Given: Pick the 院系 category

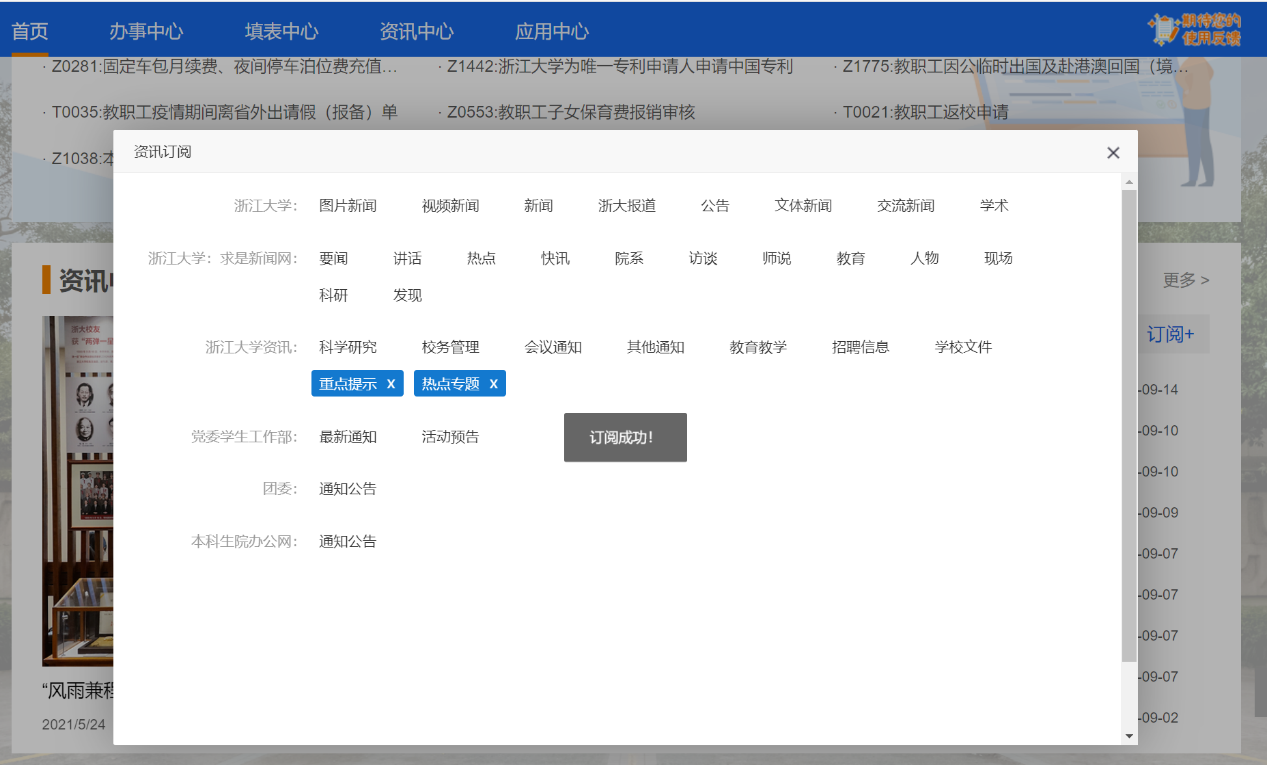Looking at the screenshot, I should click(629, 258).
